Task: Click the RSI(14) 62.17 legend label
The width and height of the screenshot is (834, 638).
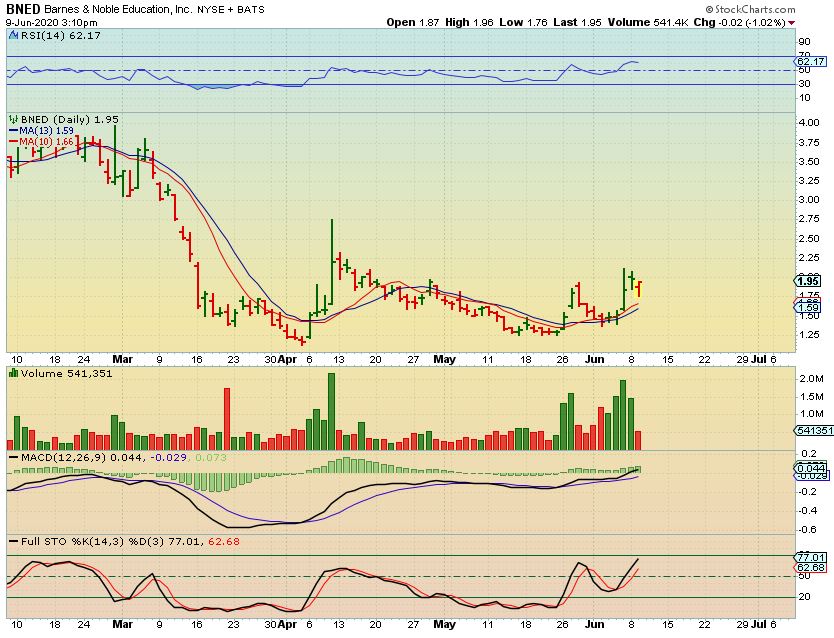Action: pos(60,36)
